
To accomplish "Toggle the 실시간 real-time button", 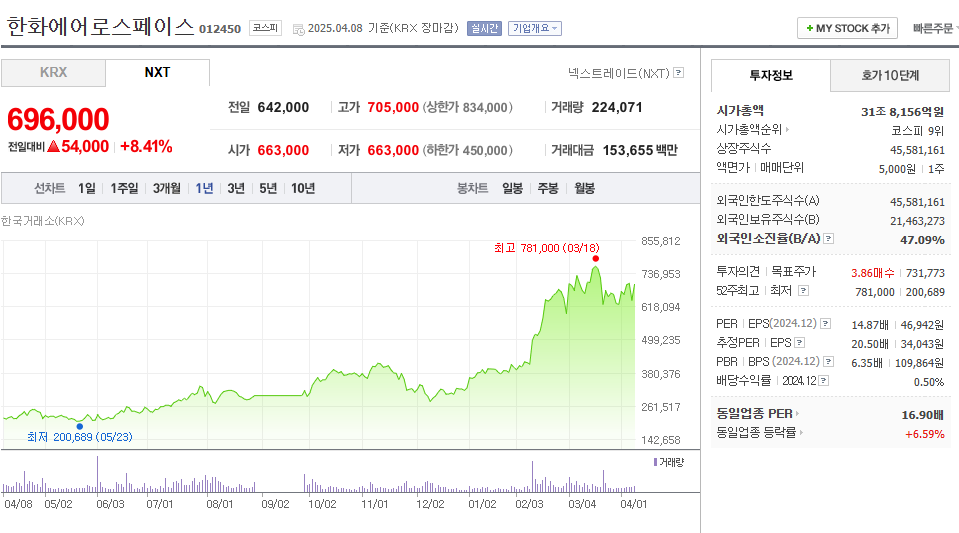I will [484, 28].
